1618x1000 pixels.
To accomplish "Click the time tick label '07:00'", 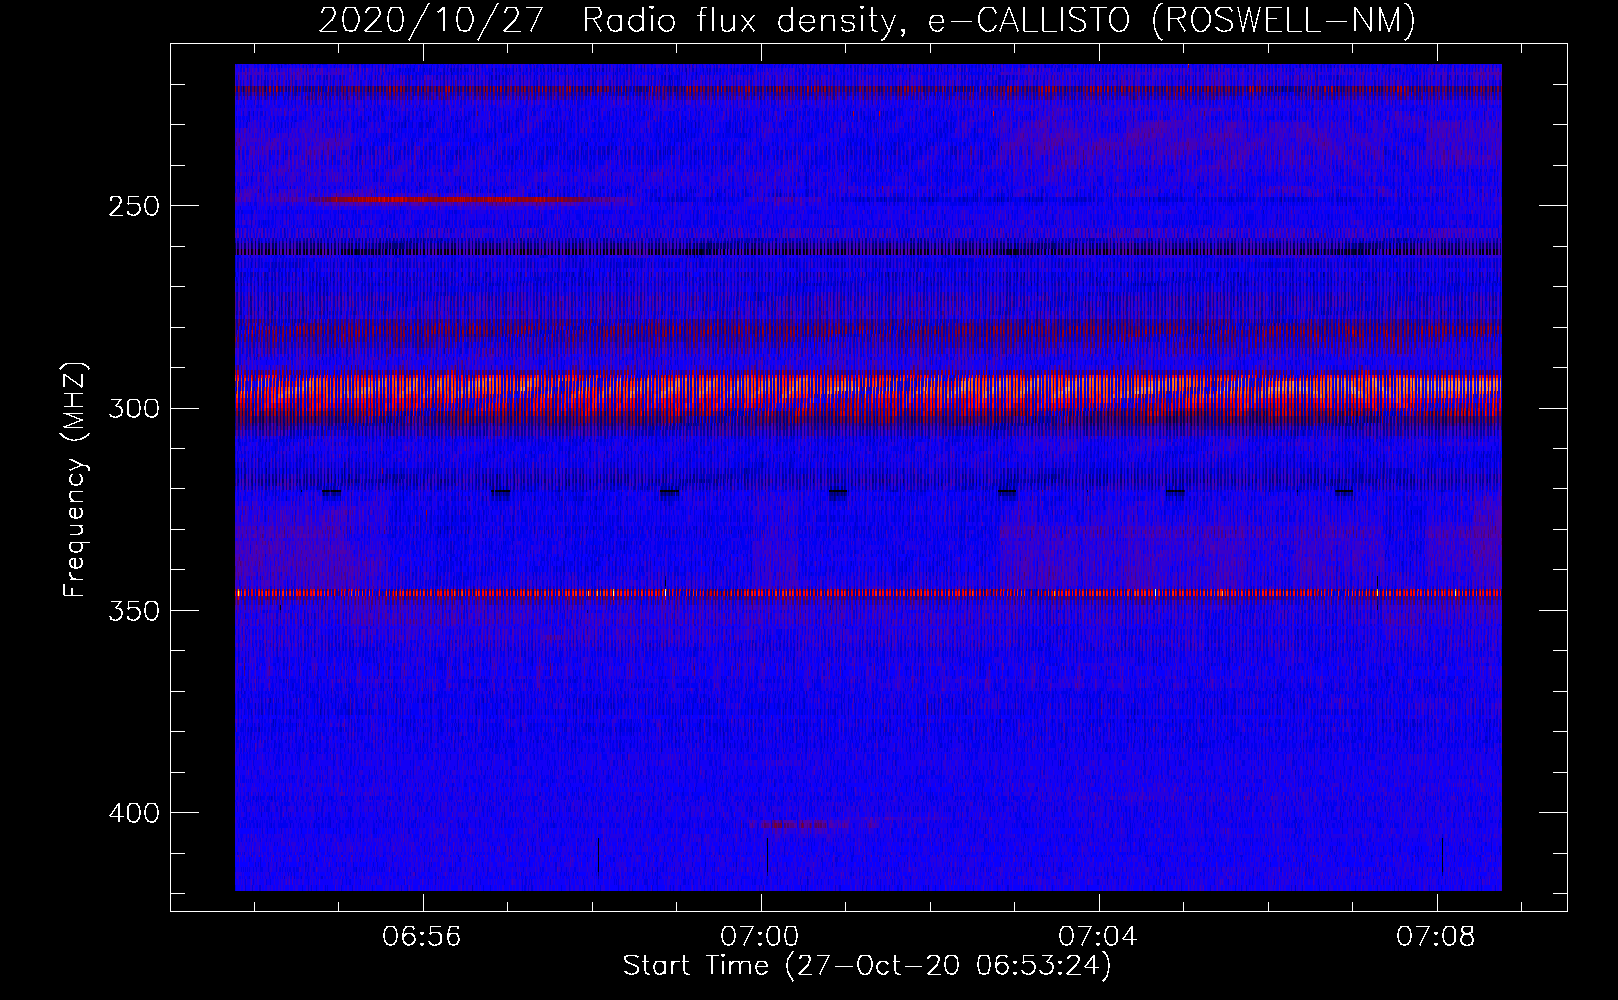I will (760, 937).
